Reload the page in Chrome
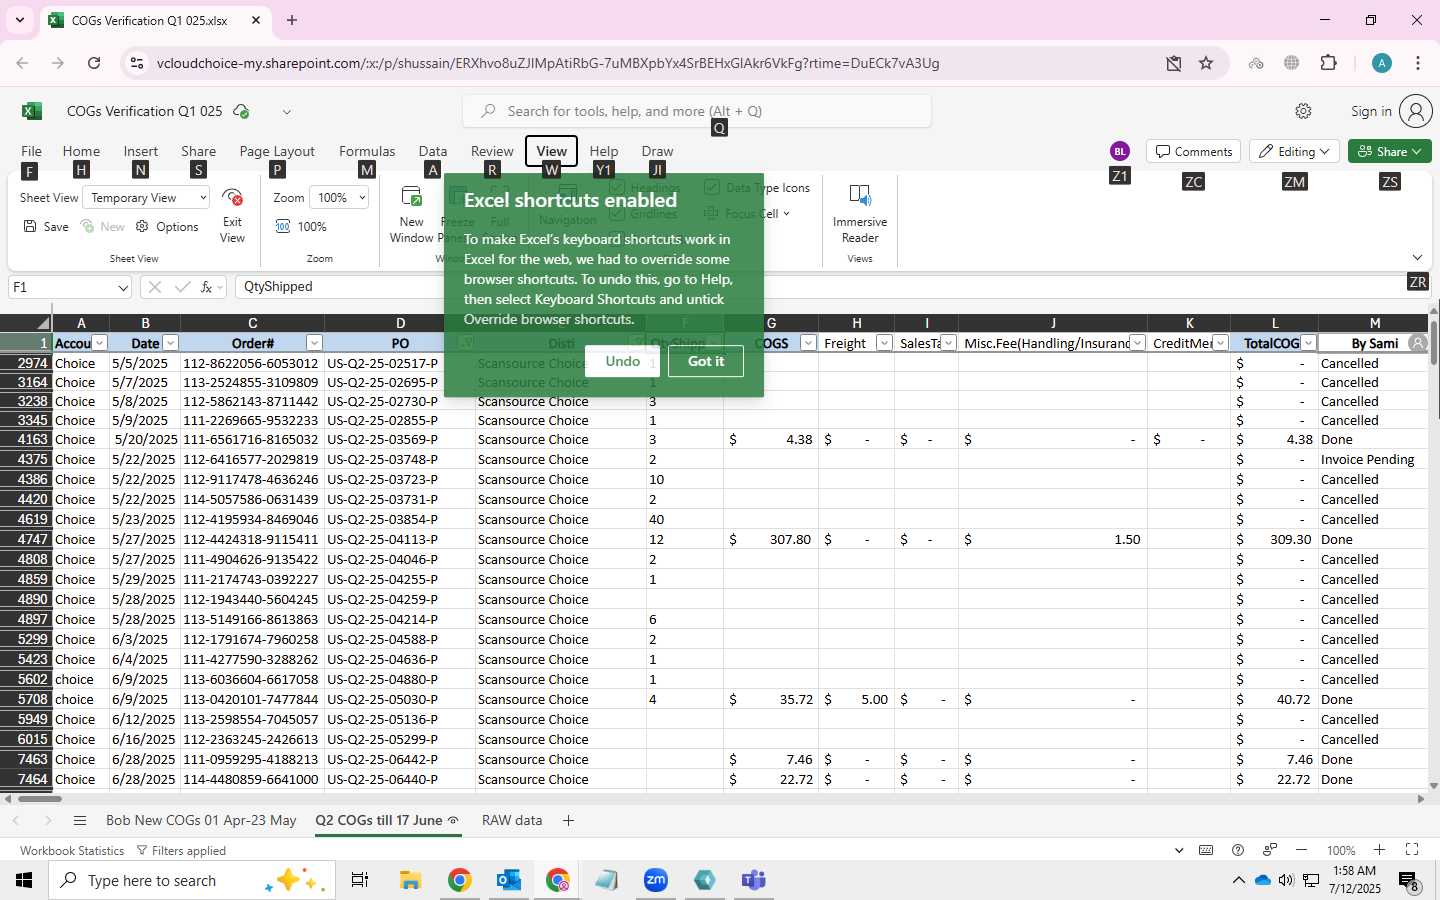This screenshot has width=1440, height=900. (x=94, y=63)
